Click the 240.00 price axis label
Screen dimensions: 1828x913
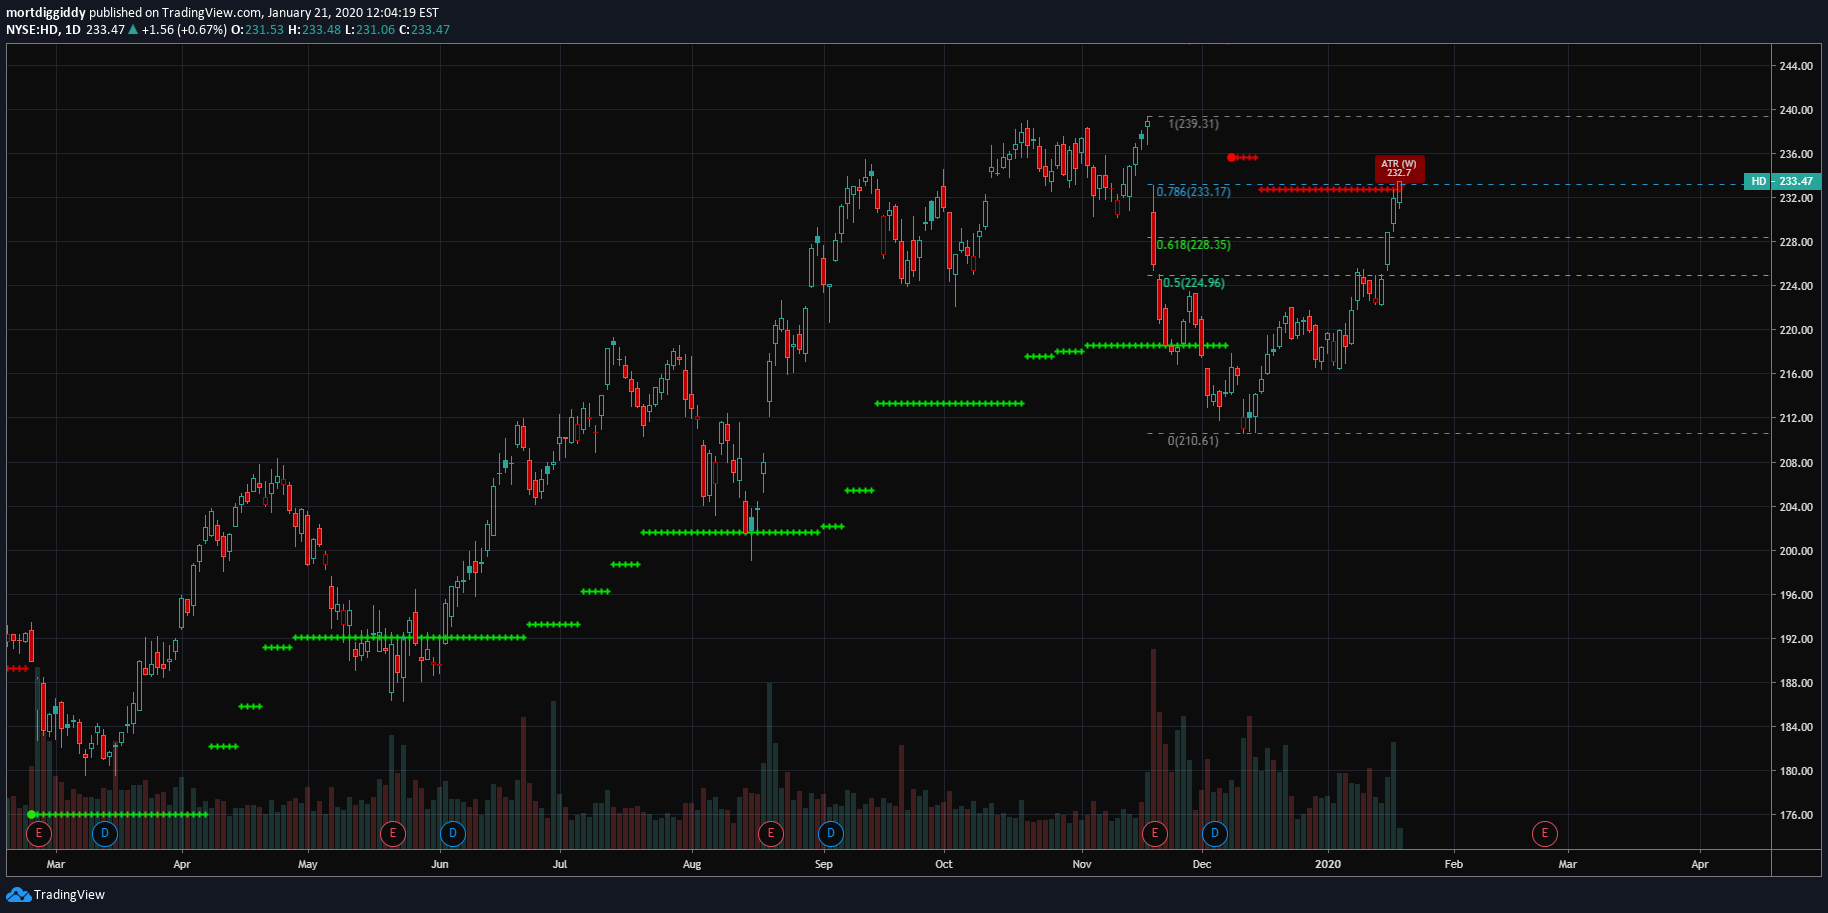[x=1796, y=110]
